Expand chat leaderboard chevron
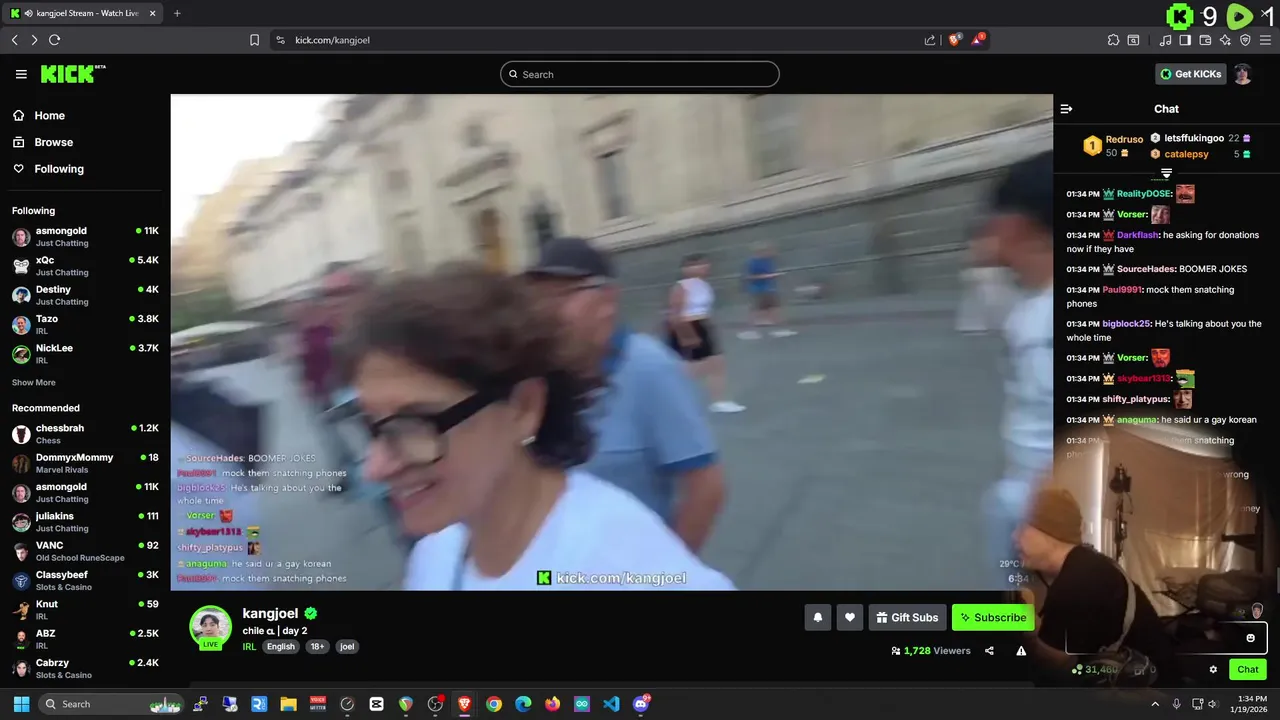 pyautogui.click(x=1166, y=174)
